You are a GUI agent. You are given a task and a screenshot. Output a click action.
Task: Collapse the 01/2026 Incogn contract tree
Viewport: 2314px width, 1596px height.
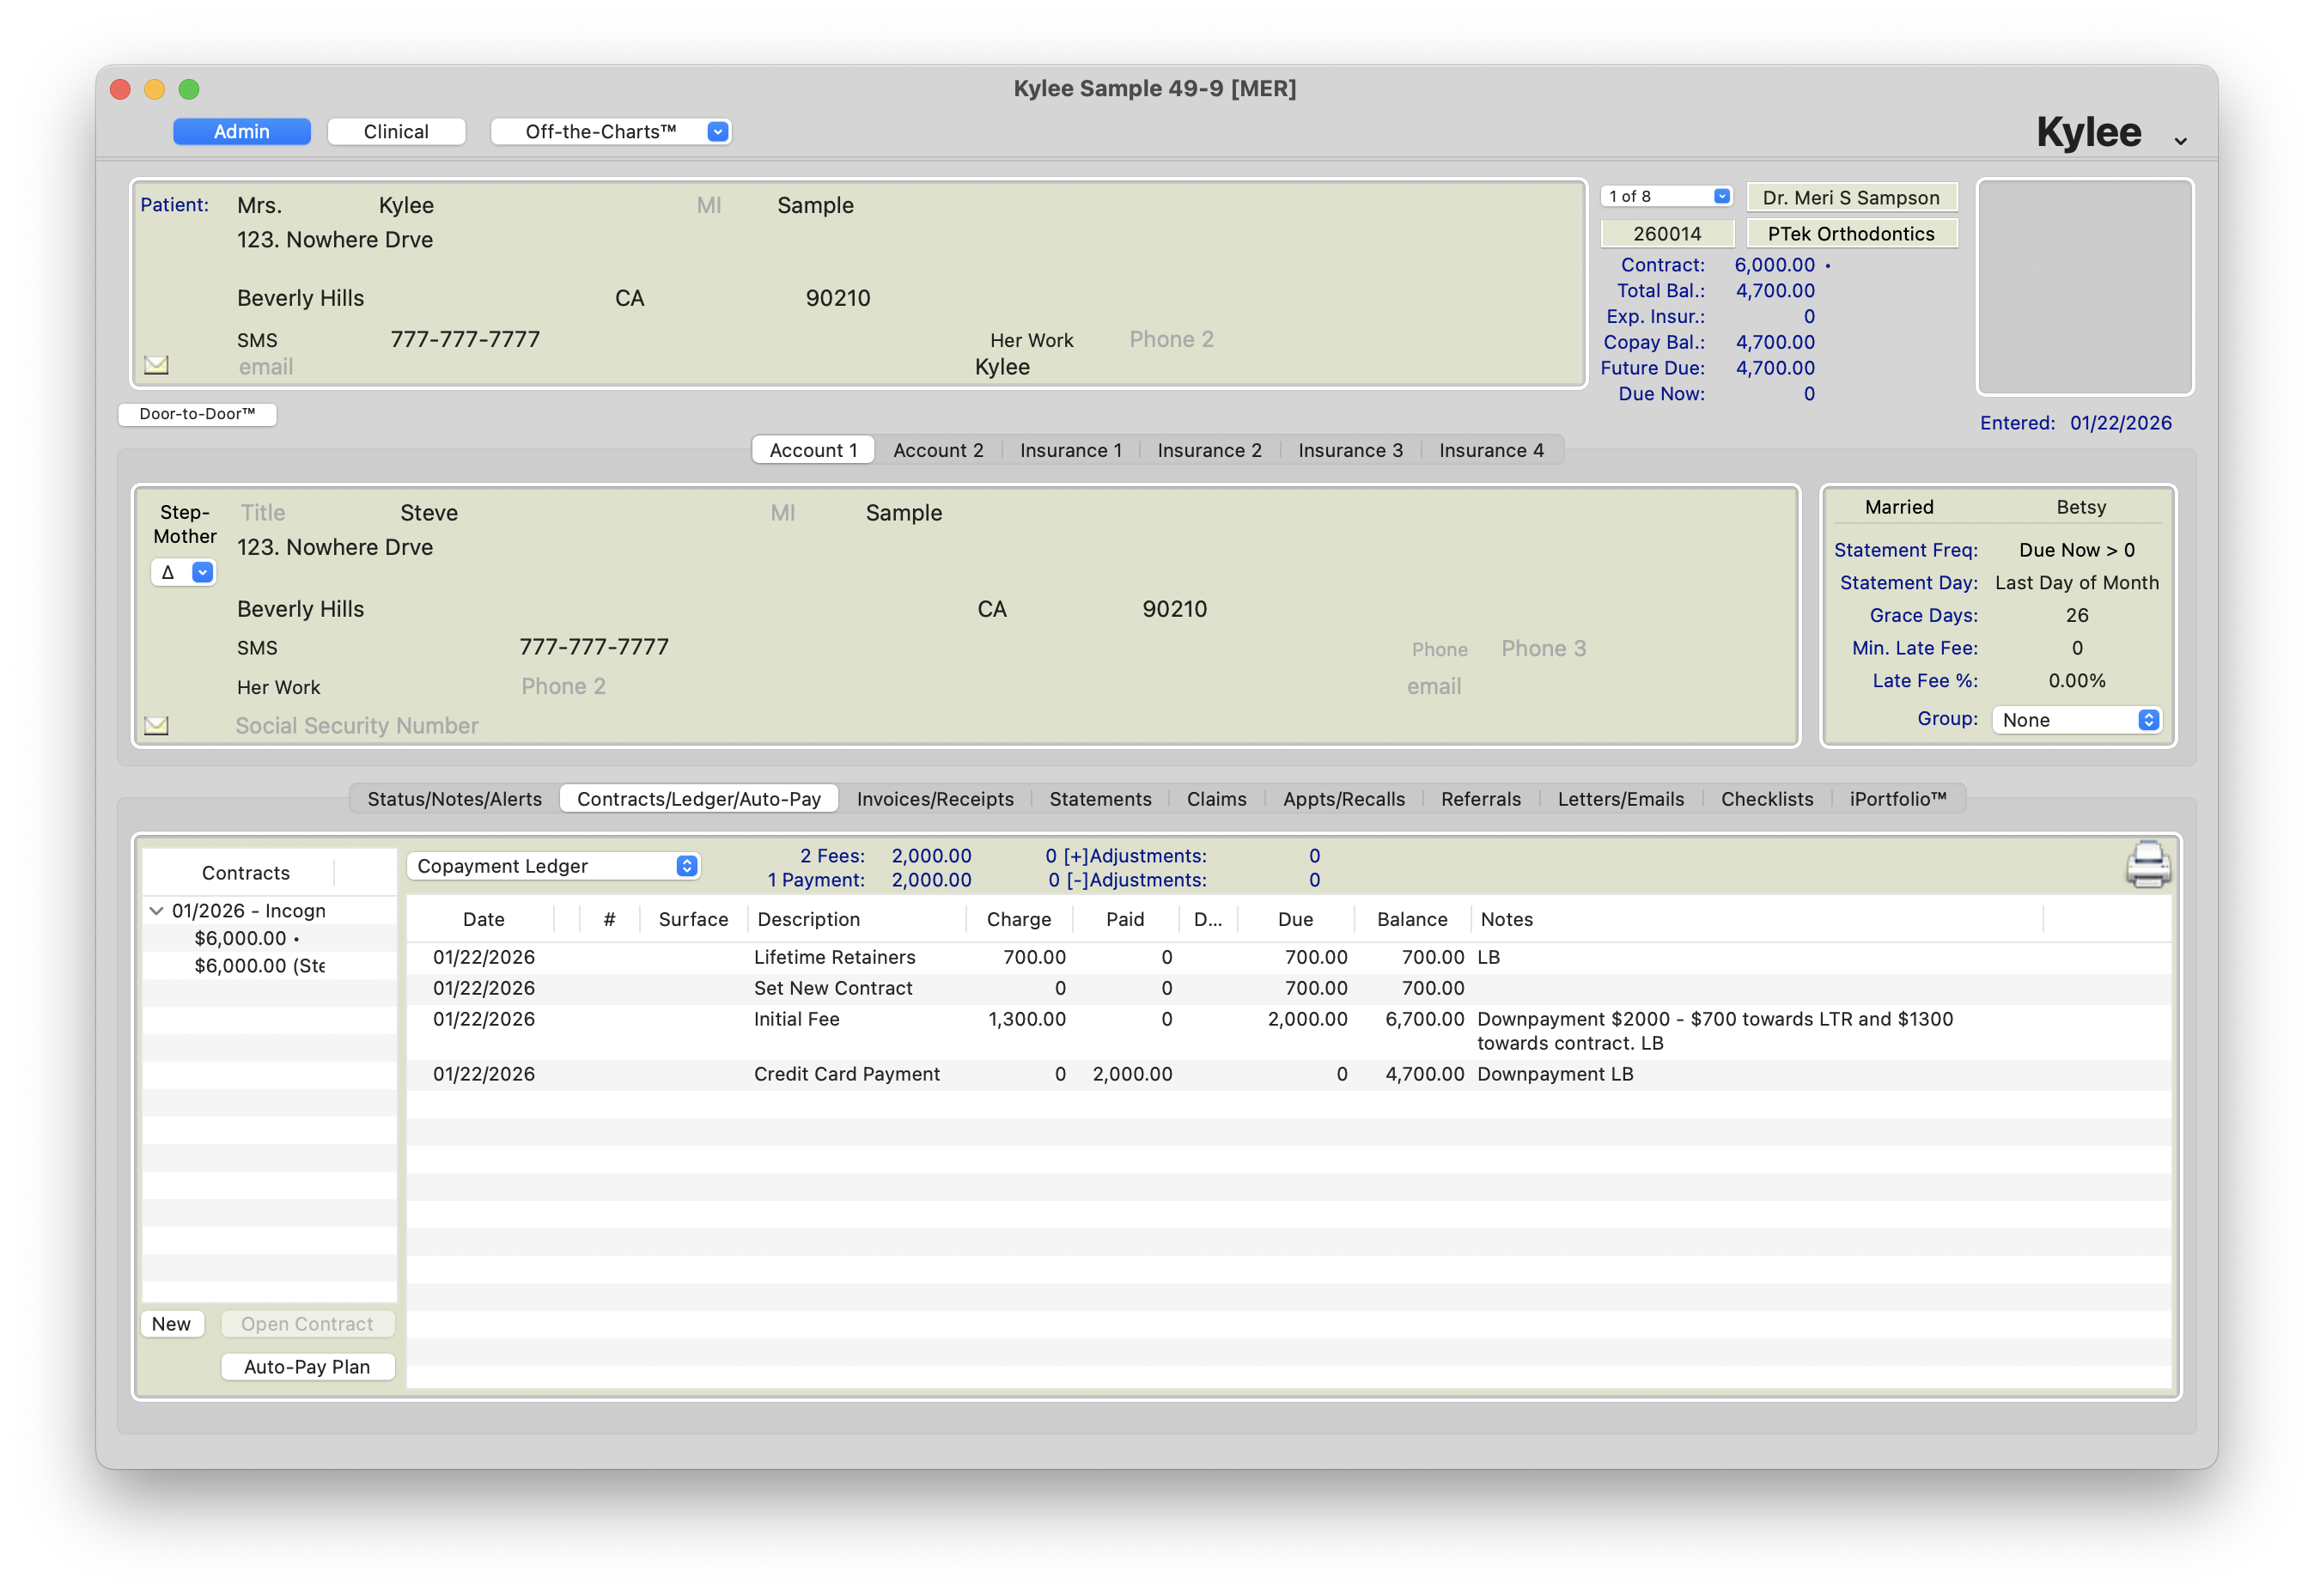tap(156, 911)
